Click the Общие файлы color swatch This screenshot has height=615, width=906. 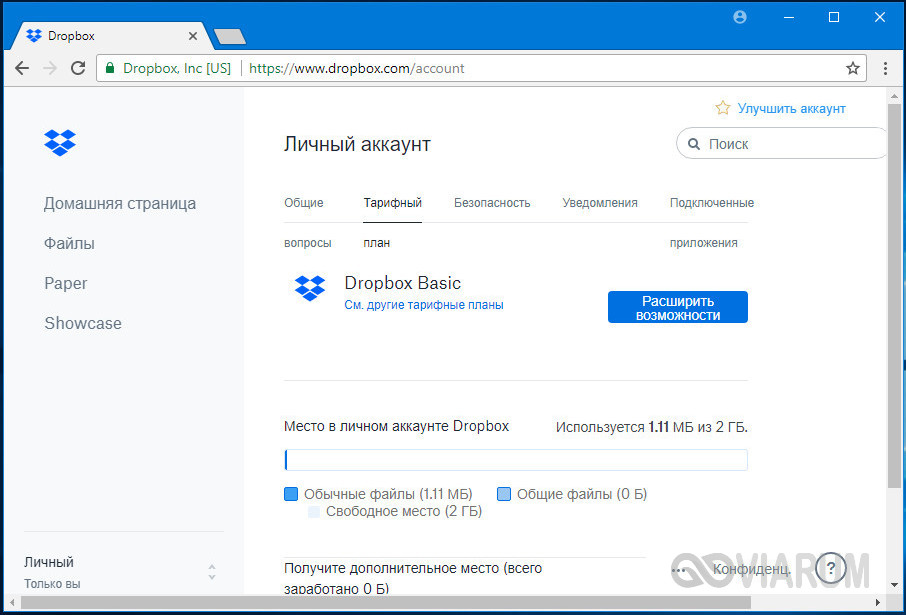coord(504,494)
